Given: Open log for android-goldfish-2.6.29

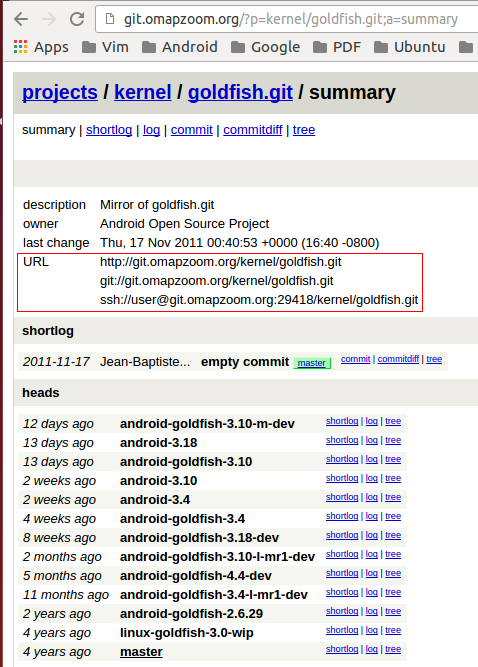Looking at the screenshot, I should pyautogui.click(x=372, y=611).
